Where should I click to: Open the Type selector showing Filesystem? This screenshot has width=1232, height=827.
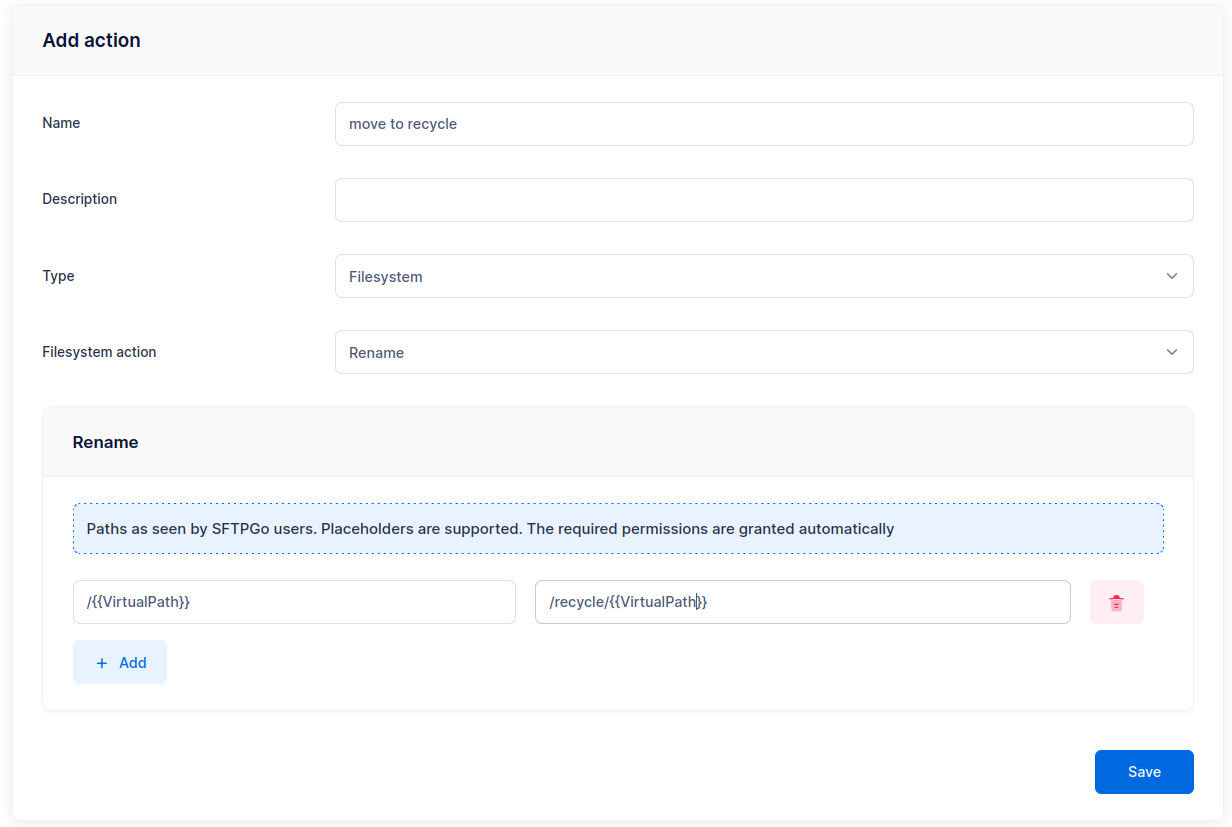pos(750,276)
